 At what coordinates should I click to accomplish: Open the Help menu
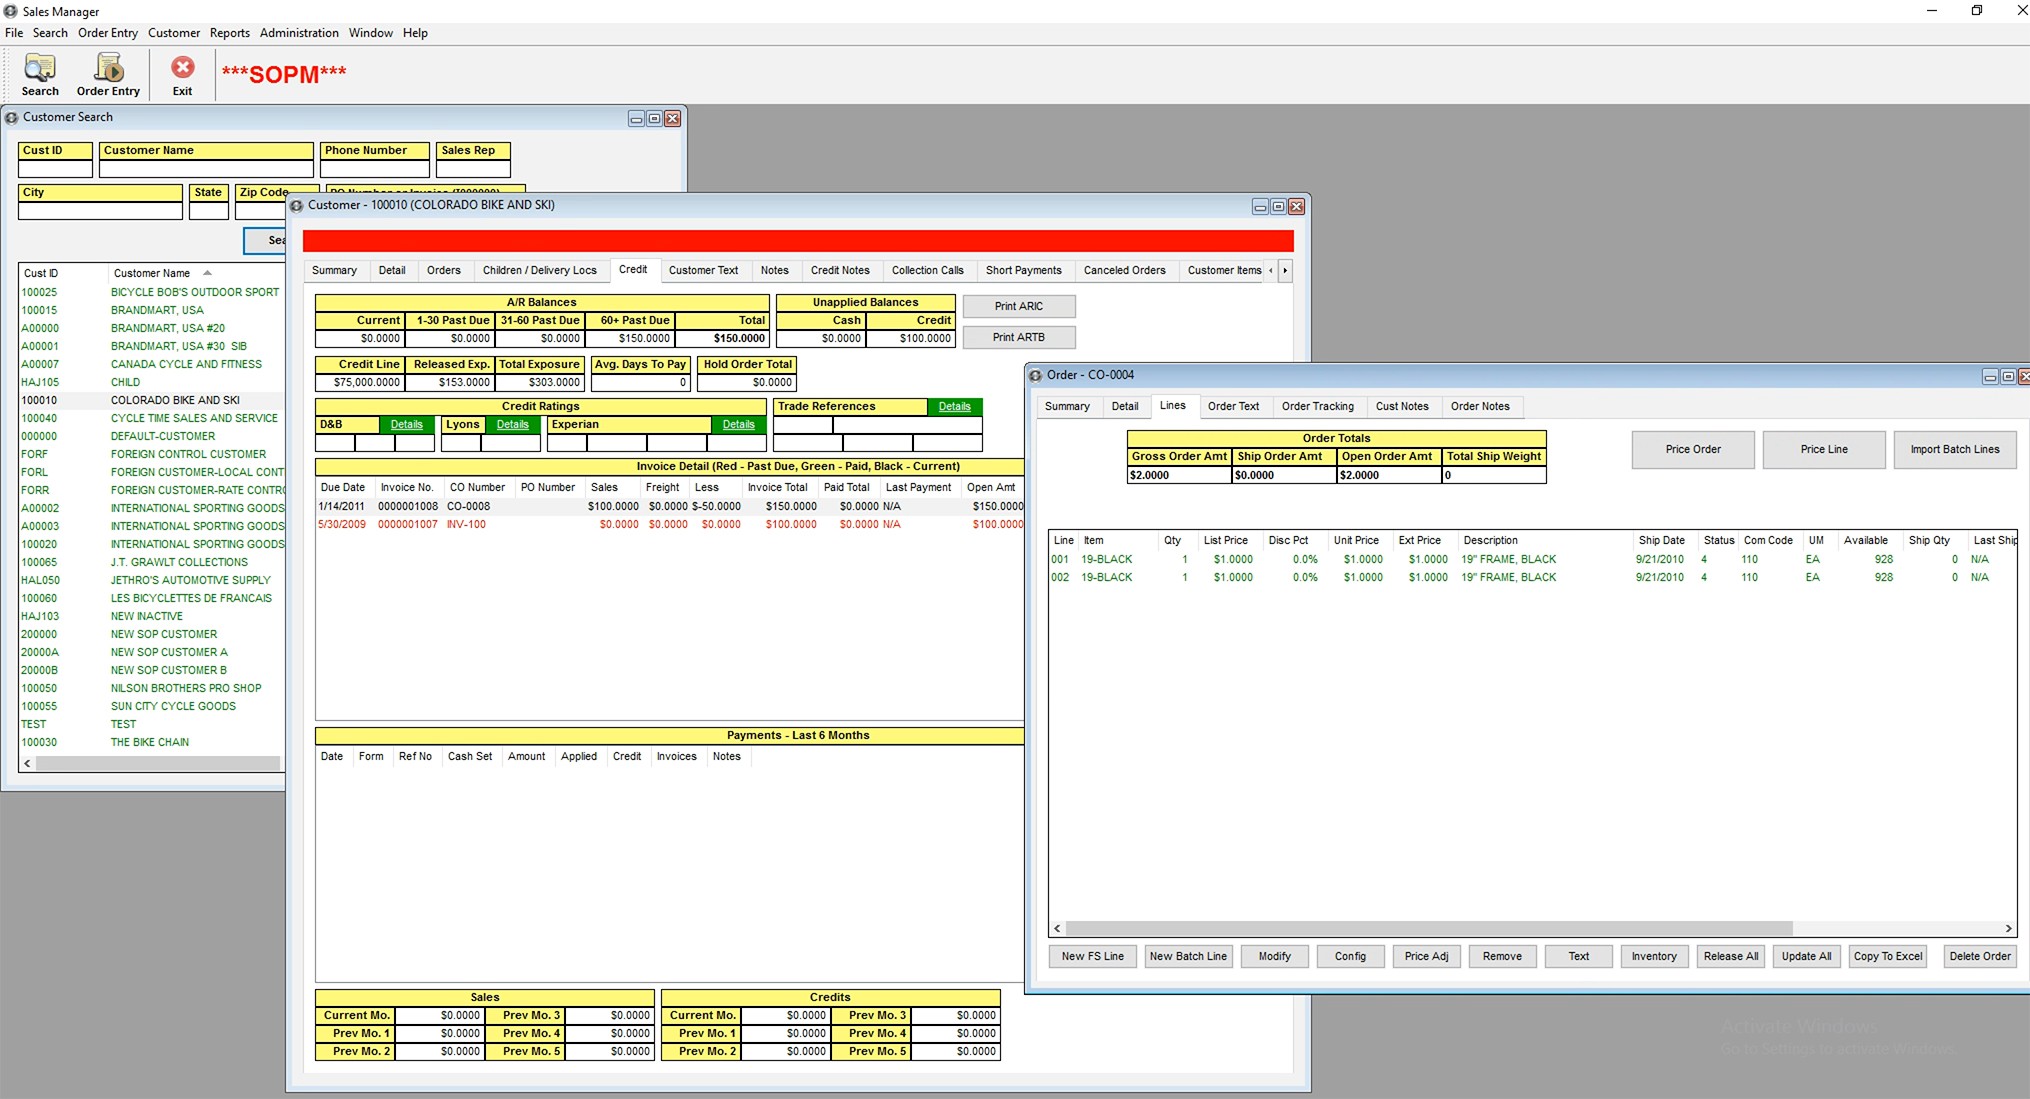pos(415,33)
